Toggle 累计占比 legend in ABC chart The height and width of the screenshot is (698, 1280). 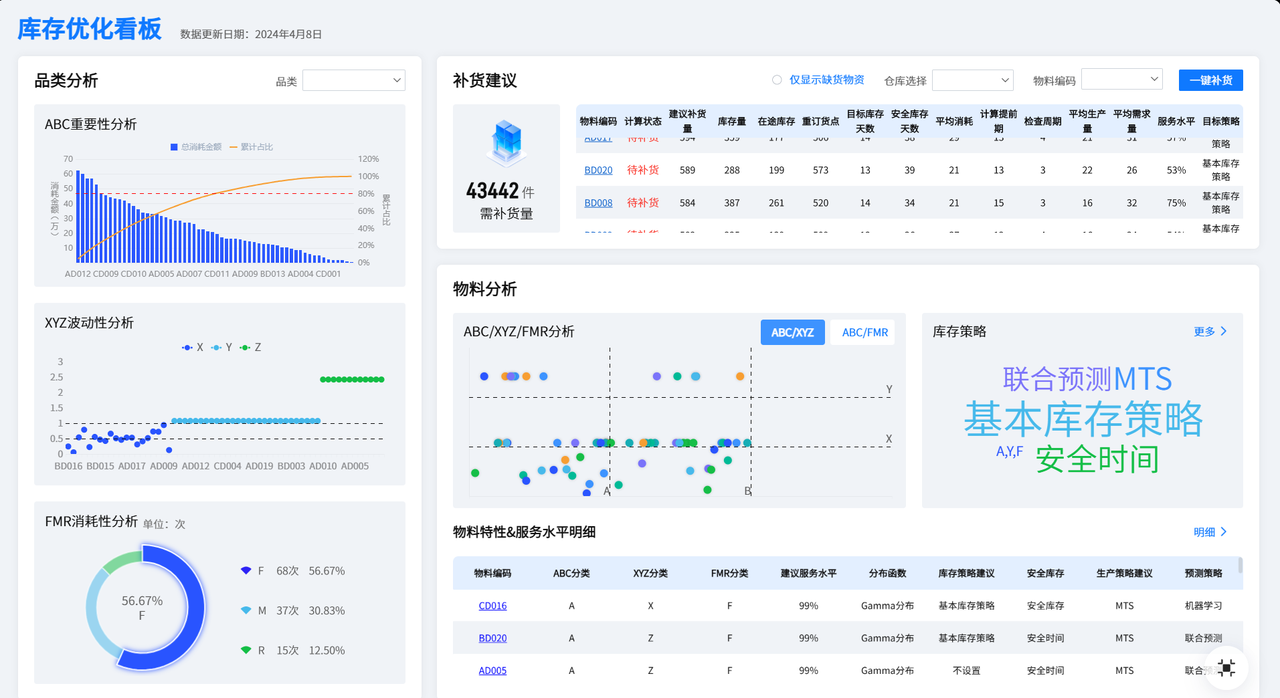click(250, 147)
